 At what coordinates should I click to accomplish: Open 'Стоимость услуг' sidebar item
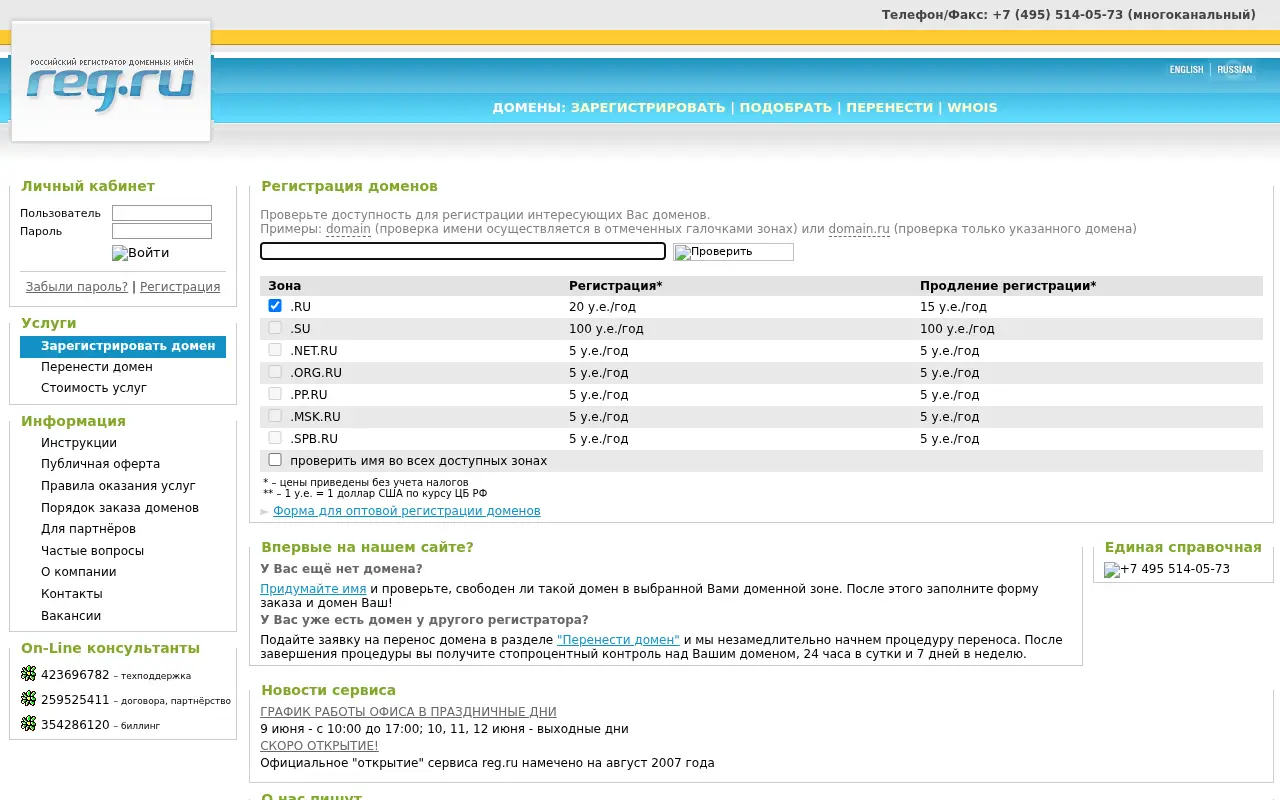coord(94,388)
